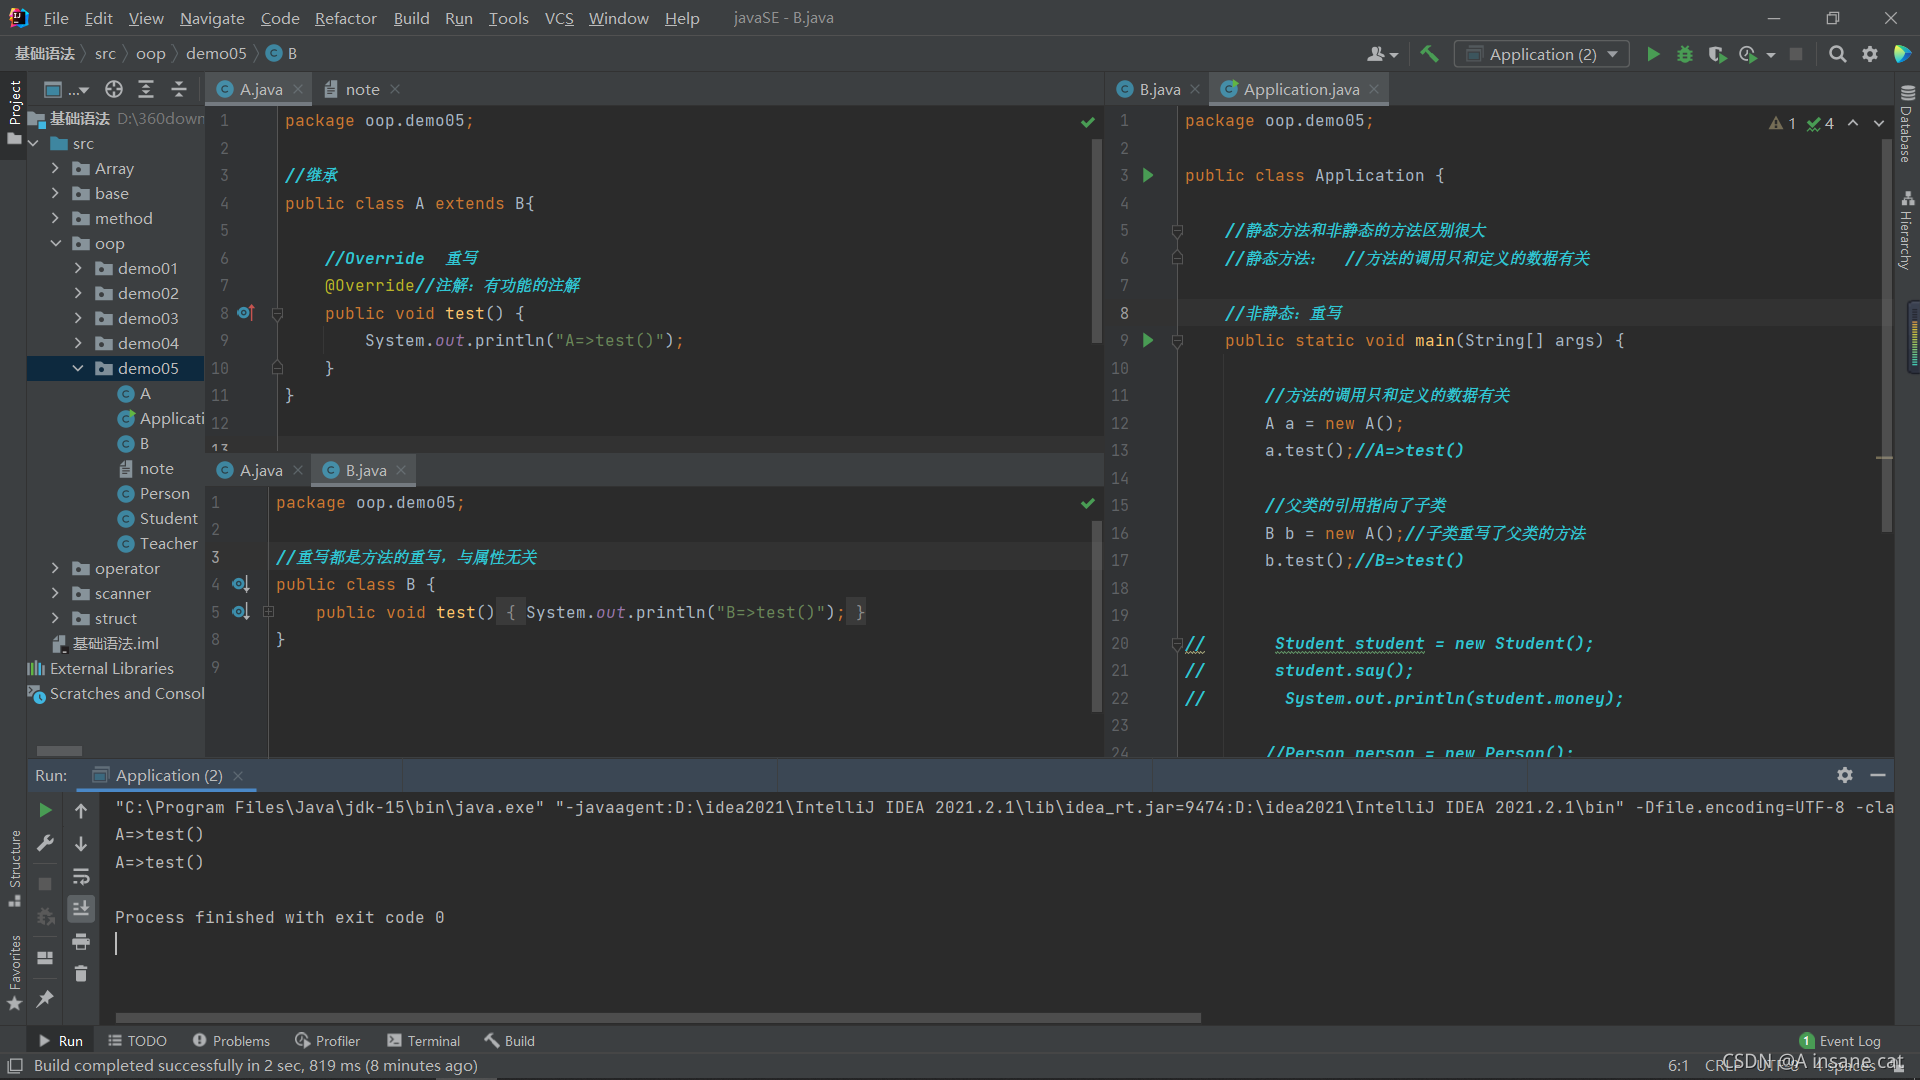Screen dimensions: 1920x1080
Task: Click Rerun in the Run panel
Action: [45, 810]
